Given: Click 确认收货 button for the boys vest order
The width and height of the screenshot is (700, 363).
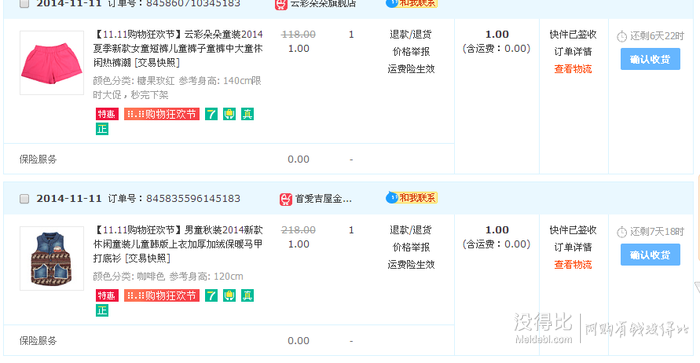Looking at the screenshot, I should (x=650, y=255).
